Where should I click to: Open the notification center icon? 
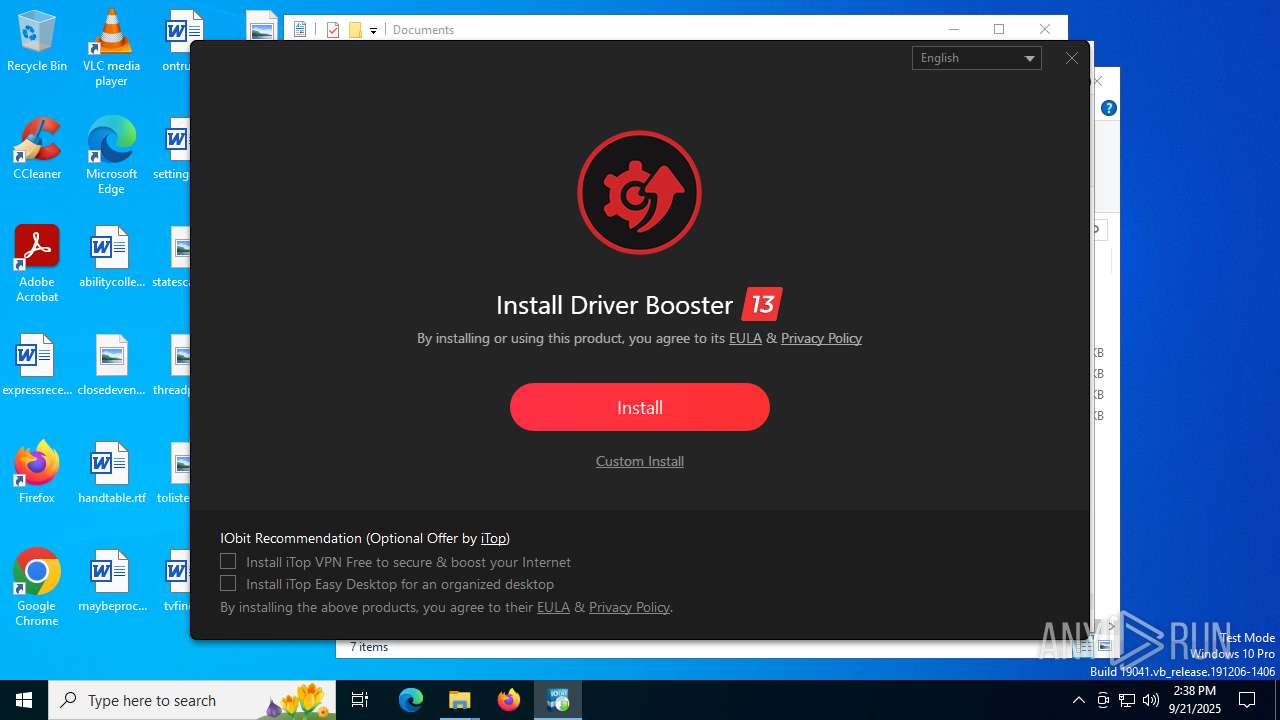click(x=1247, y=700)
